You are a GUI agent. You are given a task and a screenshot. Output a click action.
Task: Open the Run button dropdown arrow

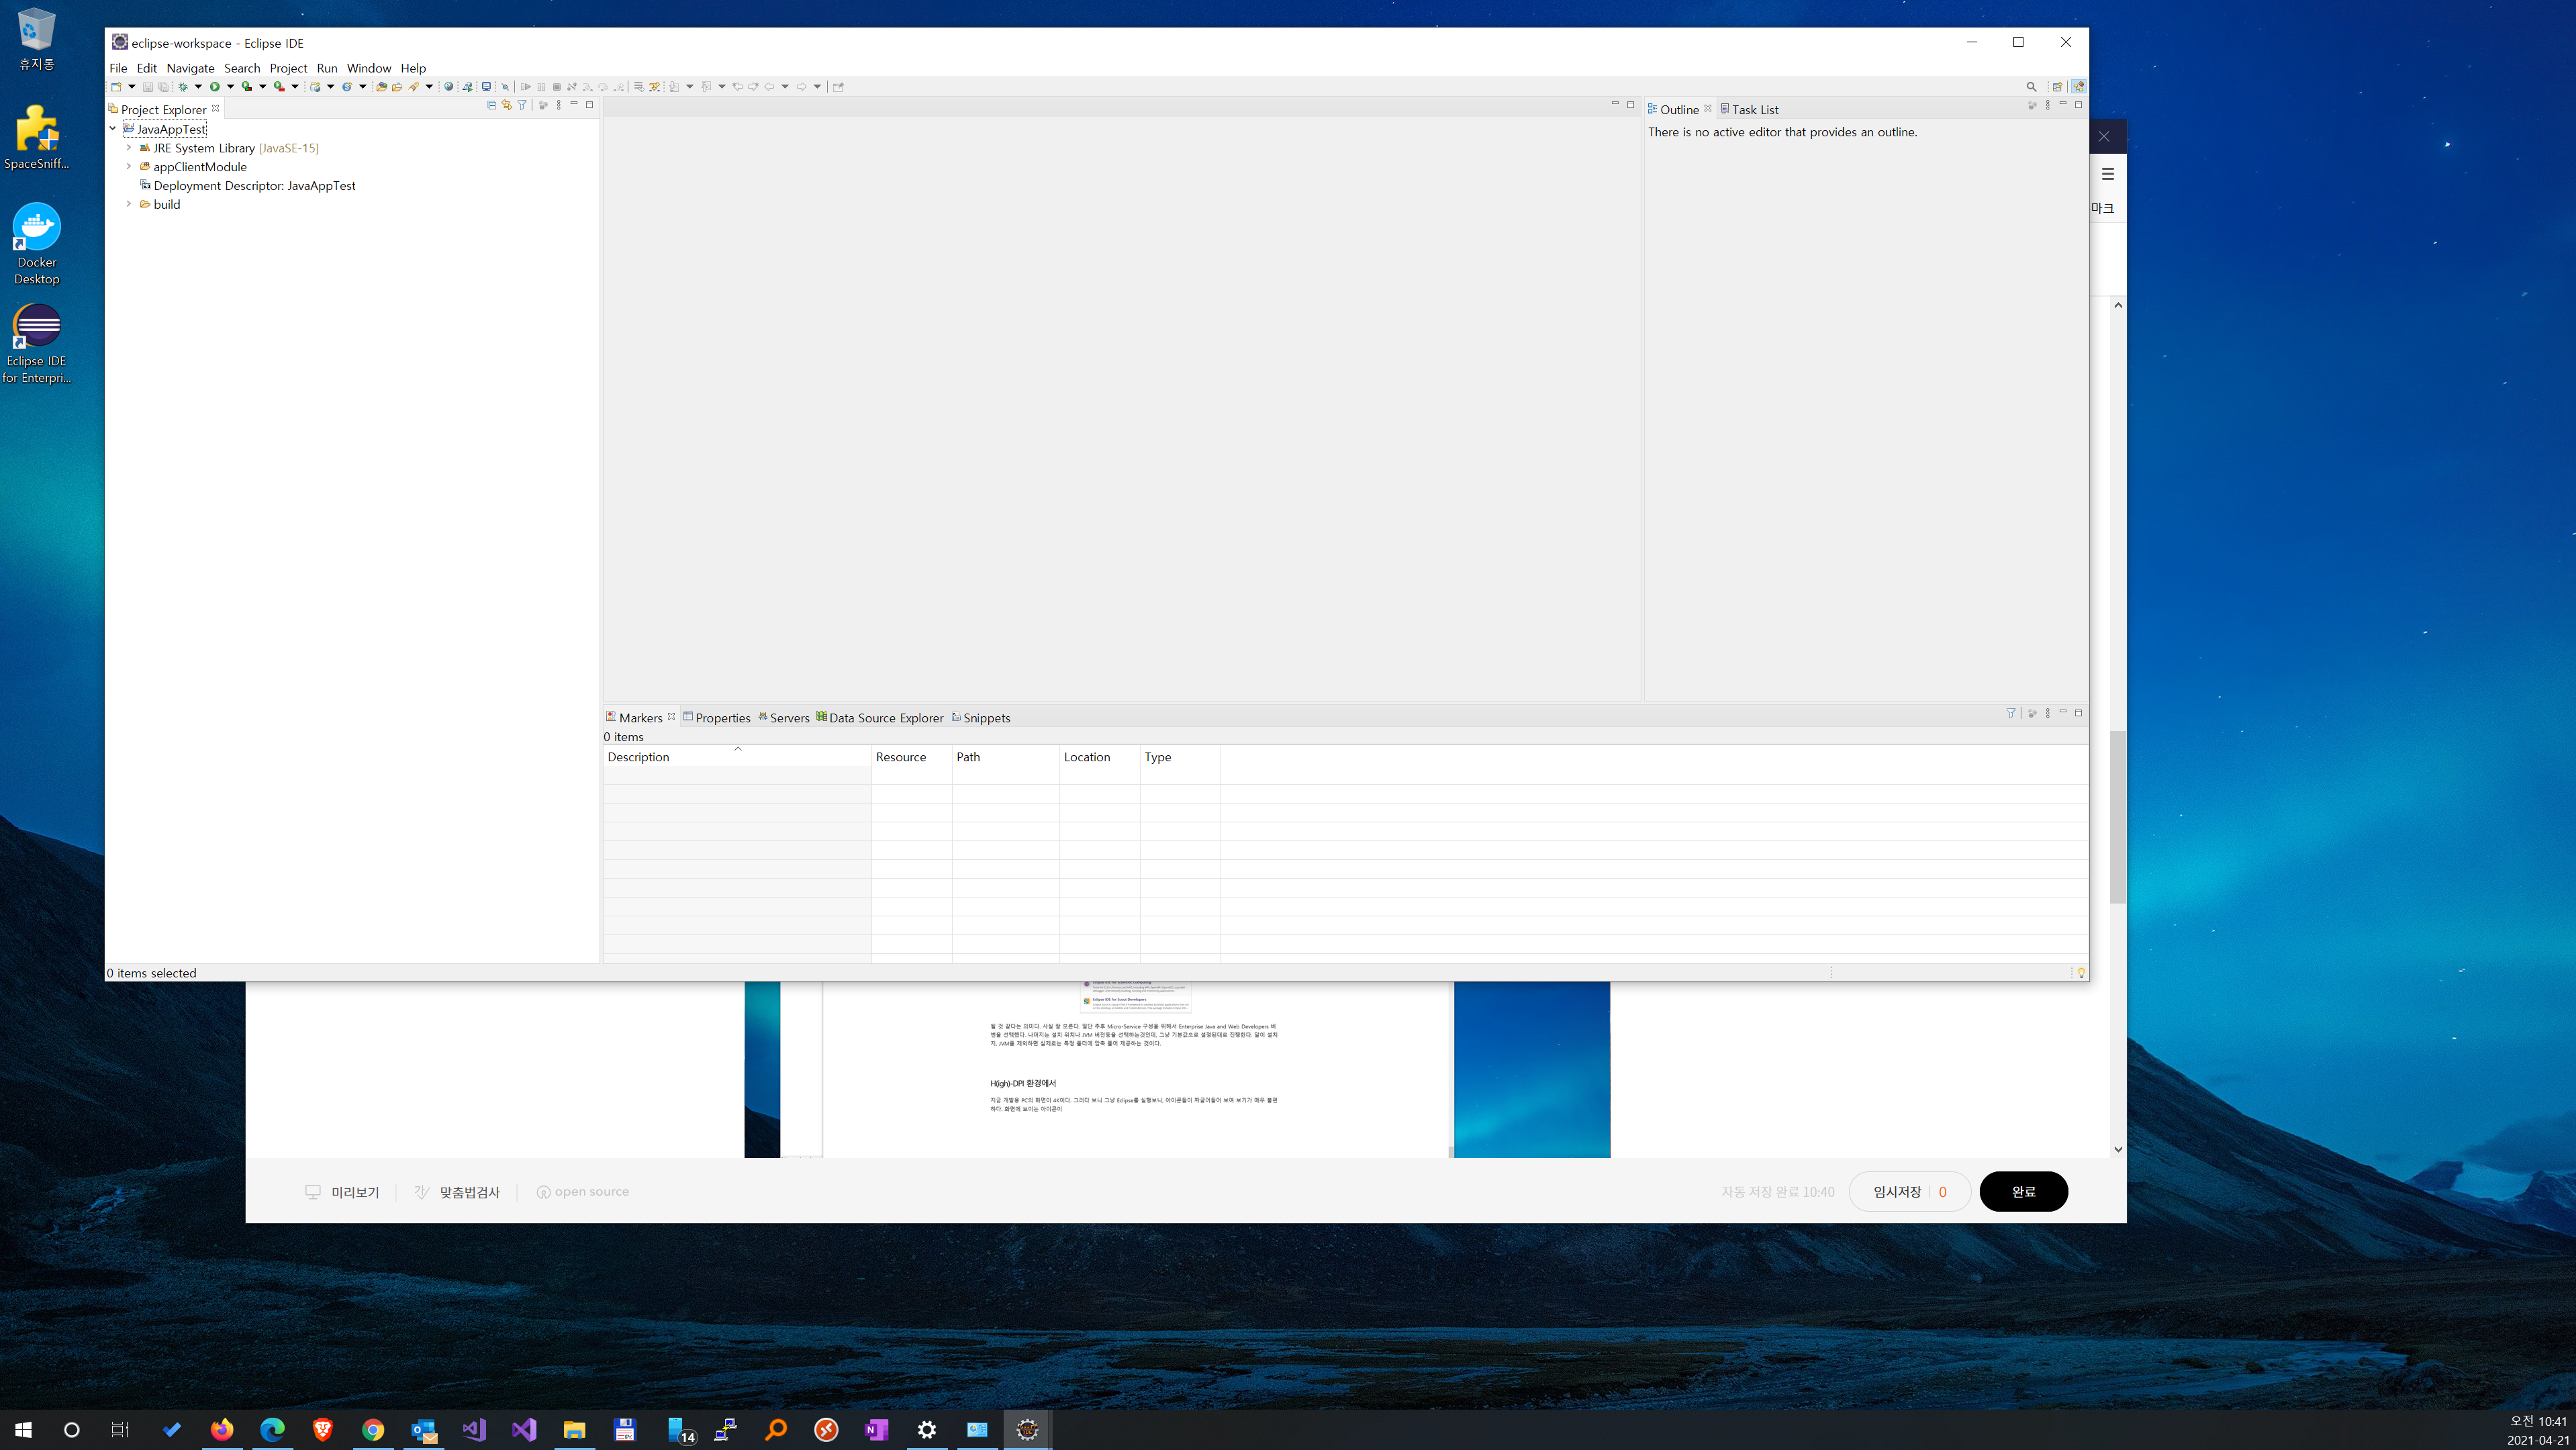coord(230,87)
